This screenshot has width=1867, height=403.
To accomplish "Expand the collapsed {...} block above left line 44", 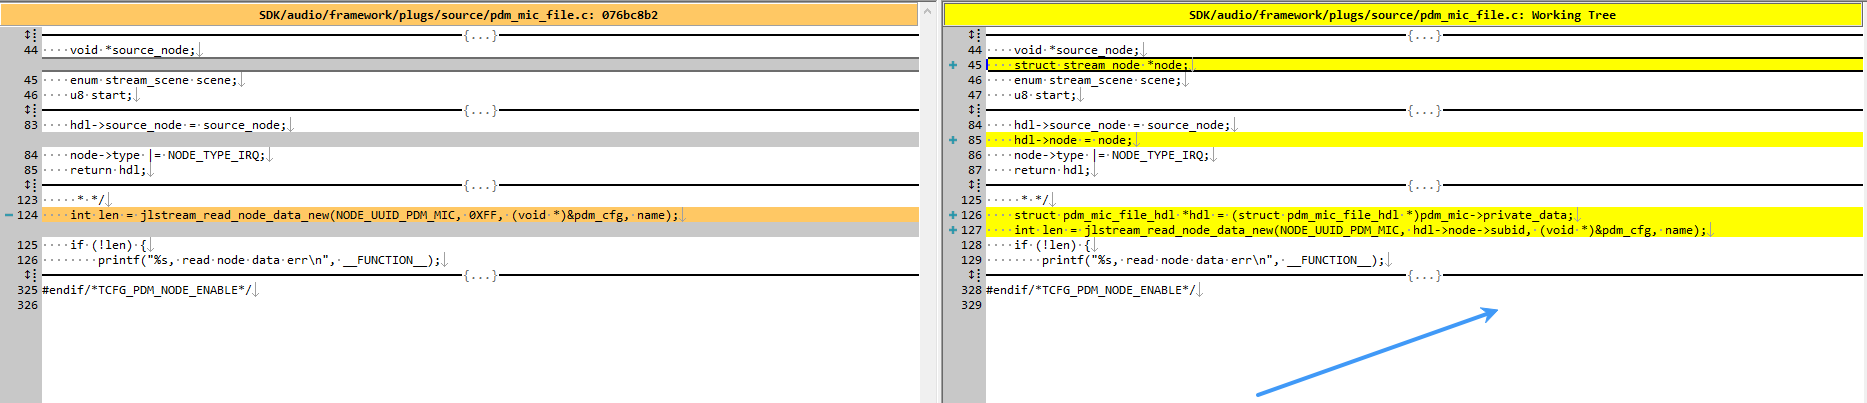I will click(480, 35).
